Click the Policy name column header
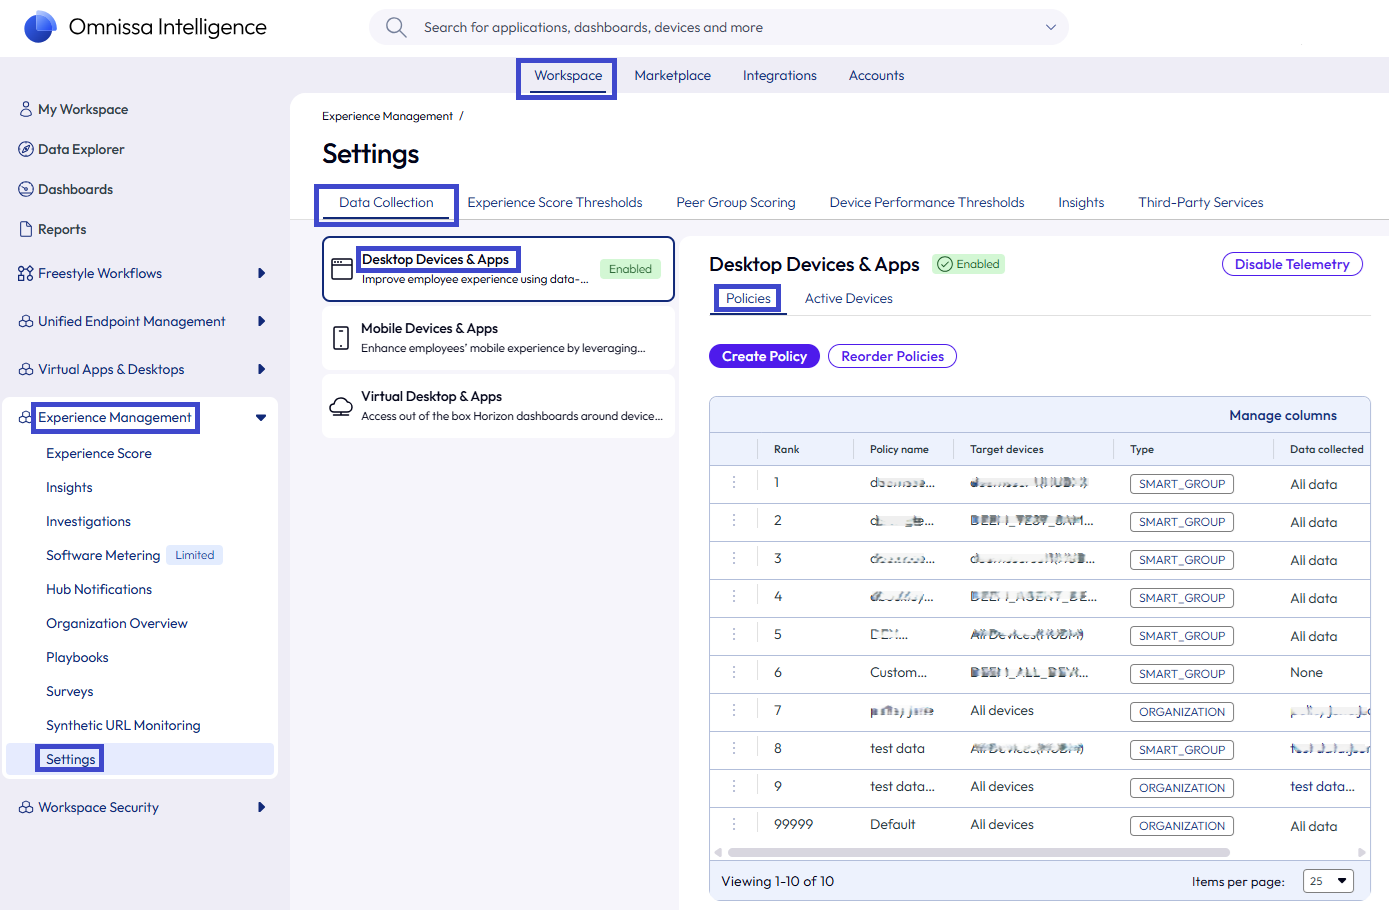1389x910 pixels. click(x=899, y=449)
